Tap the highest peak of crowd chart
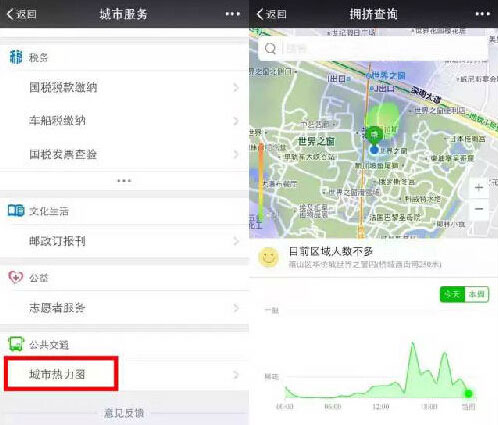This screenshot has width=498, height=425. 413,344
